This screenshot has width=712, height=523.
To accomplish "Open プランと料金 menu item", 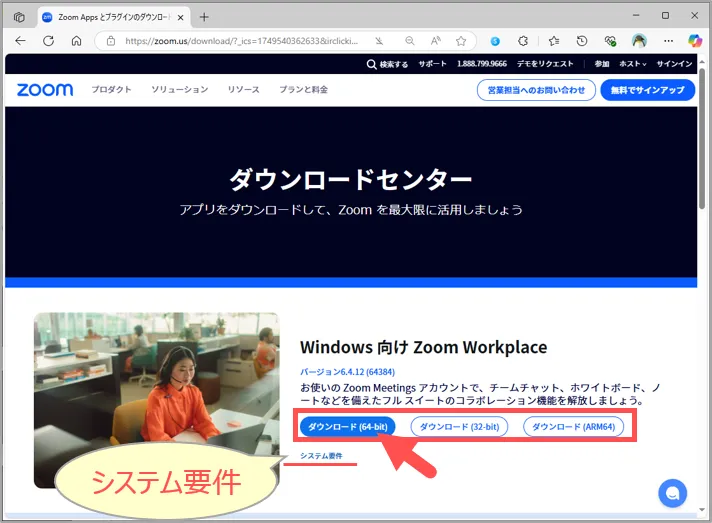I will pyautogui.click(x=303, y=89).
